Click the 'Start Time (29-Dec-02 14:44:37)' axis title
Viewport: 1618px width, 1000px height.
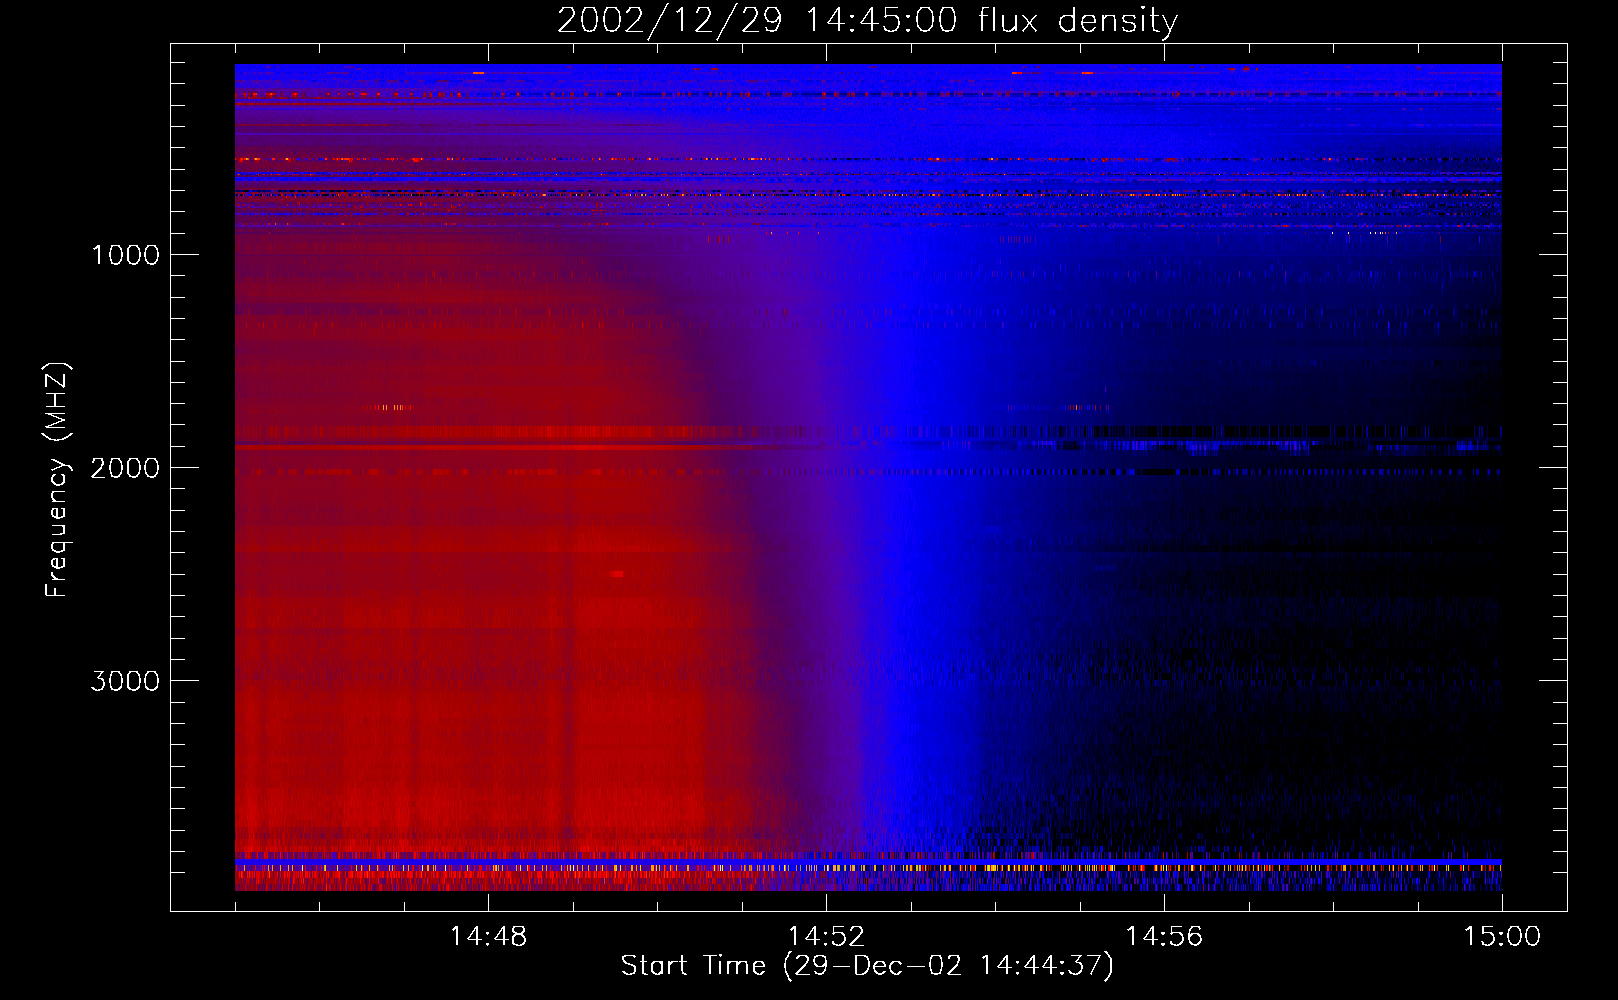(x=867, y=966)
